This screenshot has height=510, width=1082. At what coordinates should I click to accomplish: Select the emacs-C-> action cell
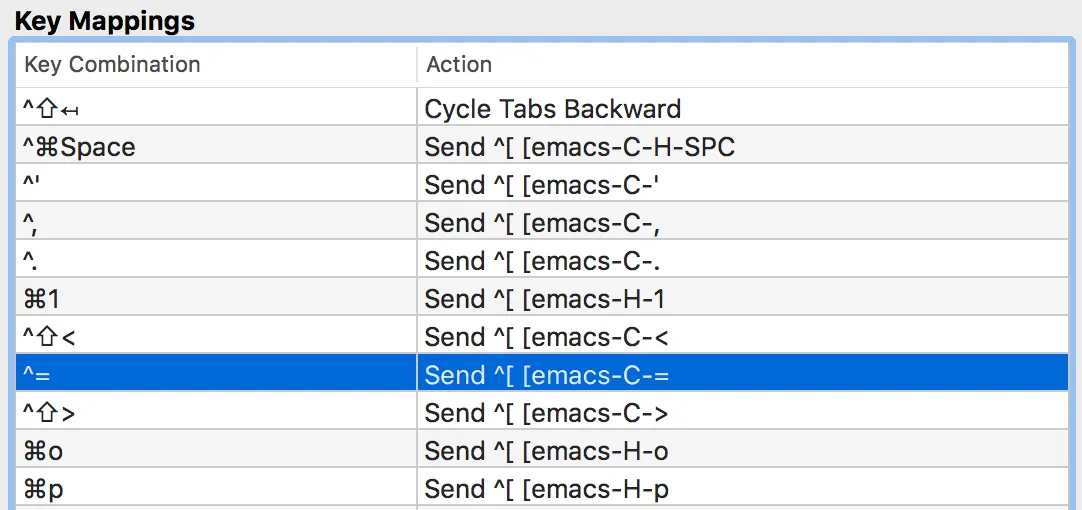tap(546, 413)
